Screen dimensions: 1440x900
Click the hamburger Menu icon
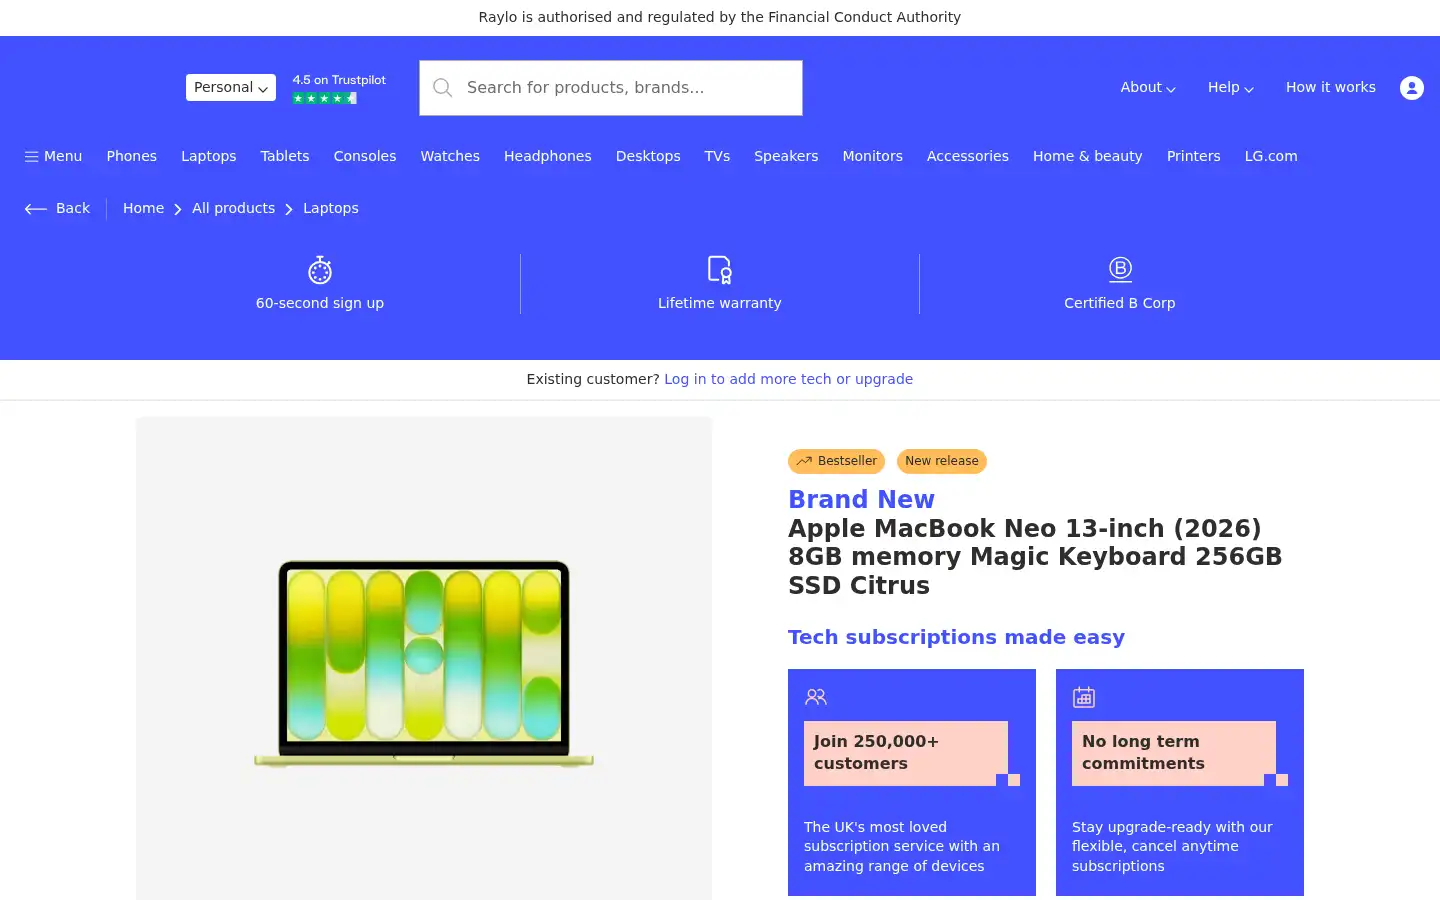point(32,157)
